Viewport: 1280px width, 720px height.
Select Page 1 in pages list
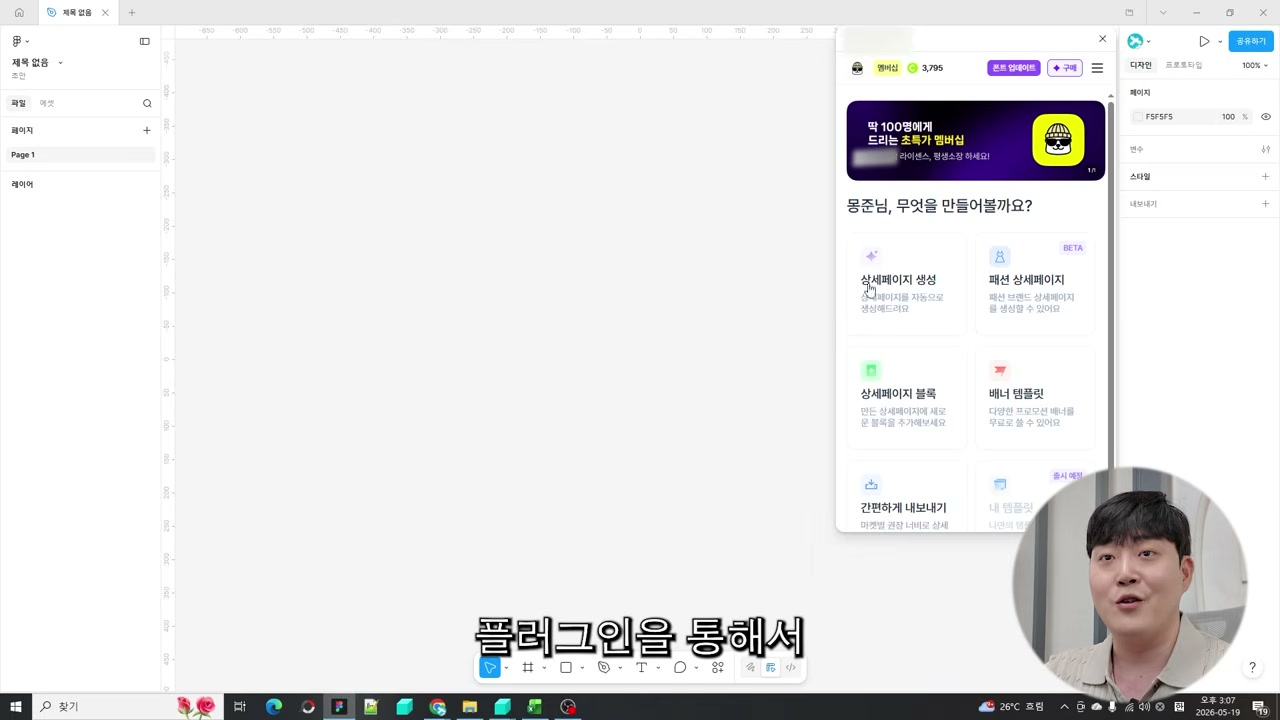click(x=80, y=155)
